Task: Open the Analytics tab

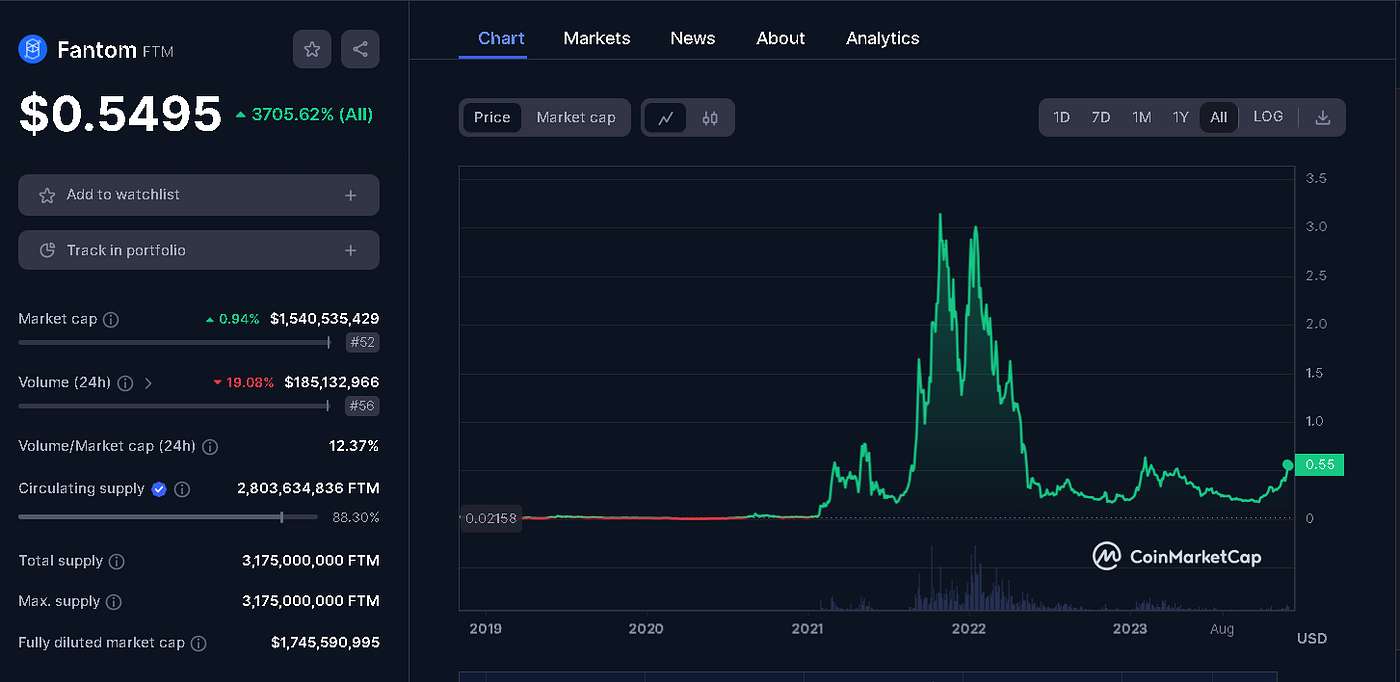Action: coord(883,38)
